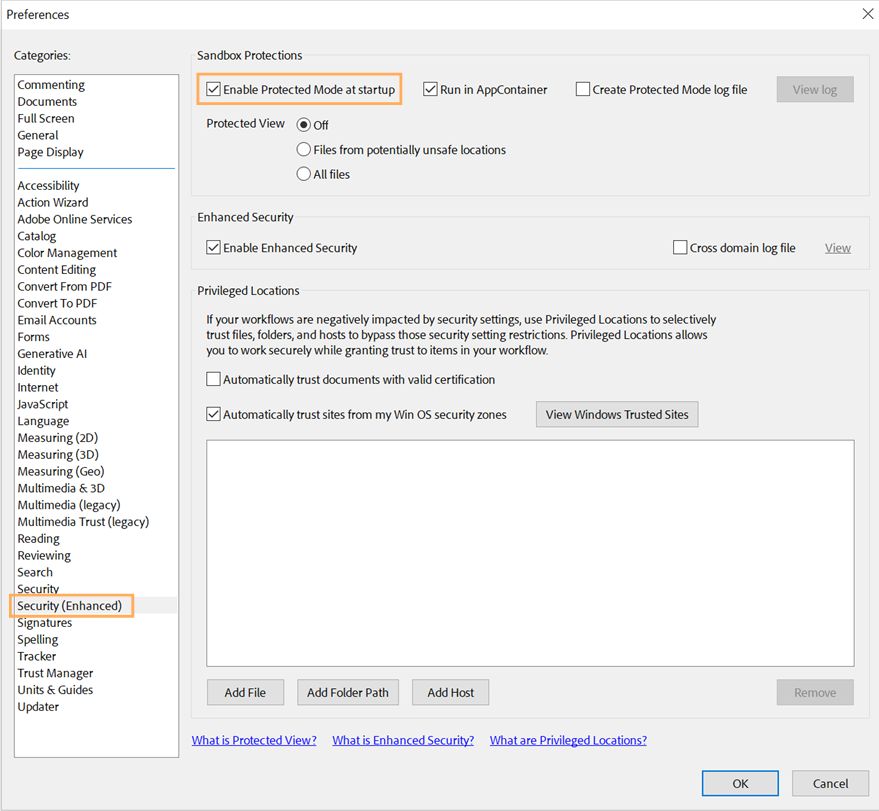Select the Trust Manager category
Viewport: 879px width, 811px height.
55,672
